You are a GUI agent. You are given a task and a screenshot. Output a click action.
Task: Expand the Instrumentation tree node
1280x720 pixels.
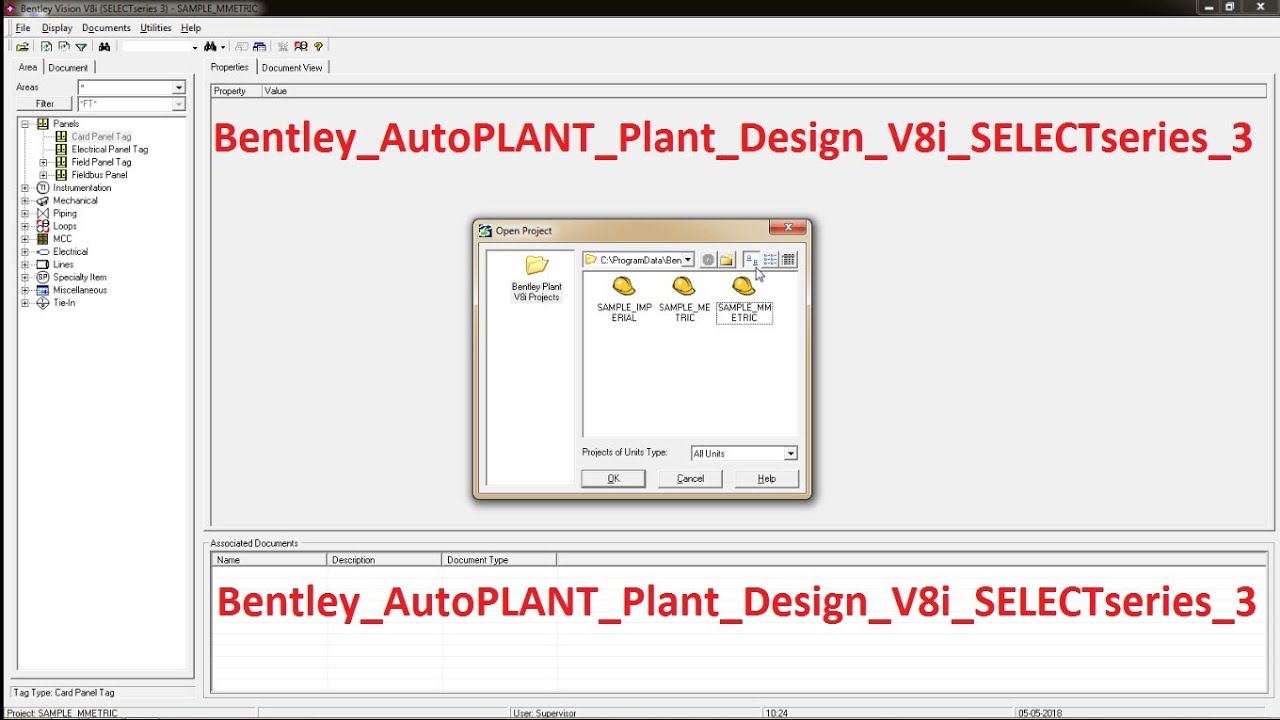coord(25,188)
